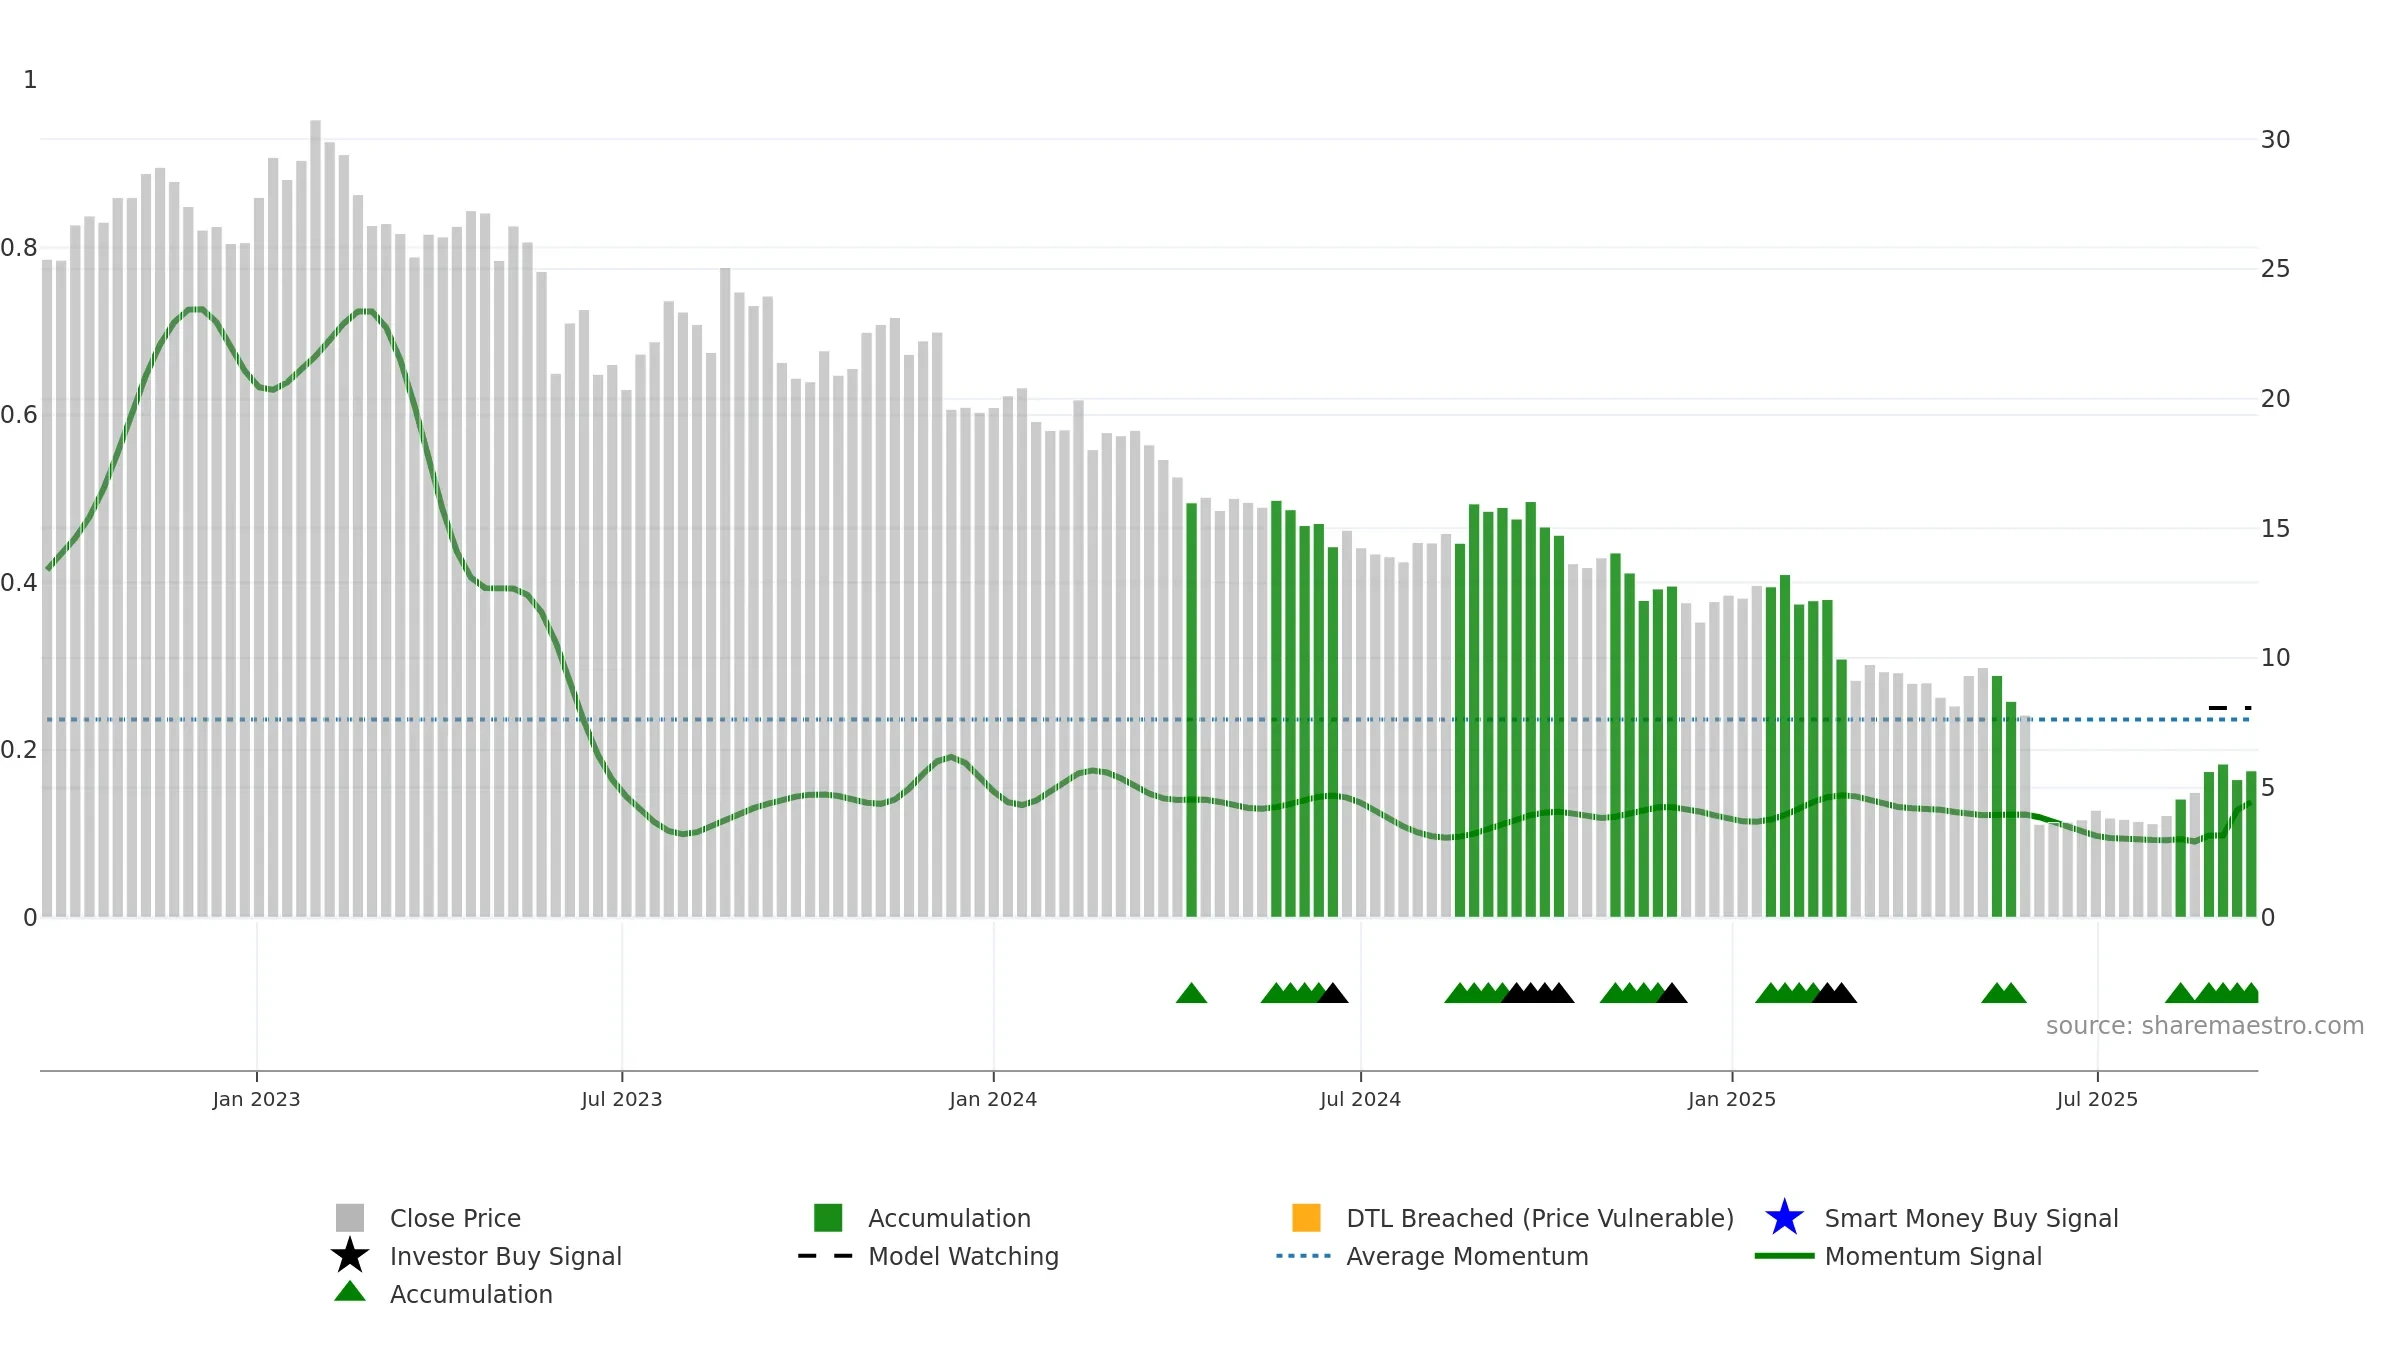Click the black dashed Model Watching line on chart
The width and height of the screenshot is (2400, 1350).
coord(2230,708)
